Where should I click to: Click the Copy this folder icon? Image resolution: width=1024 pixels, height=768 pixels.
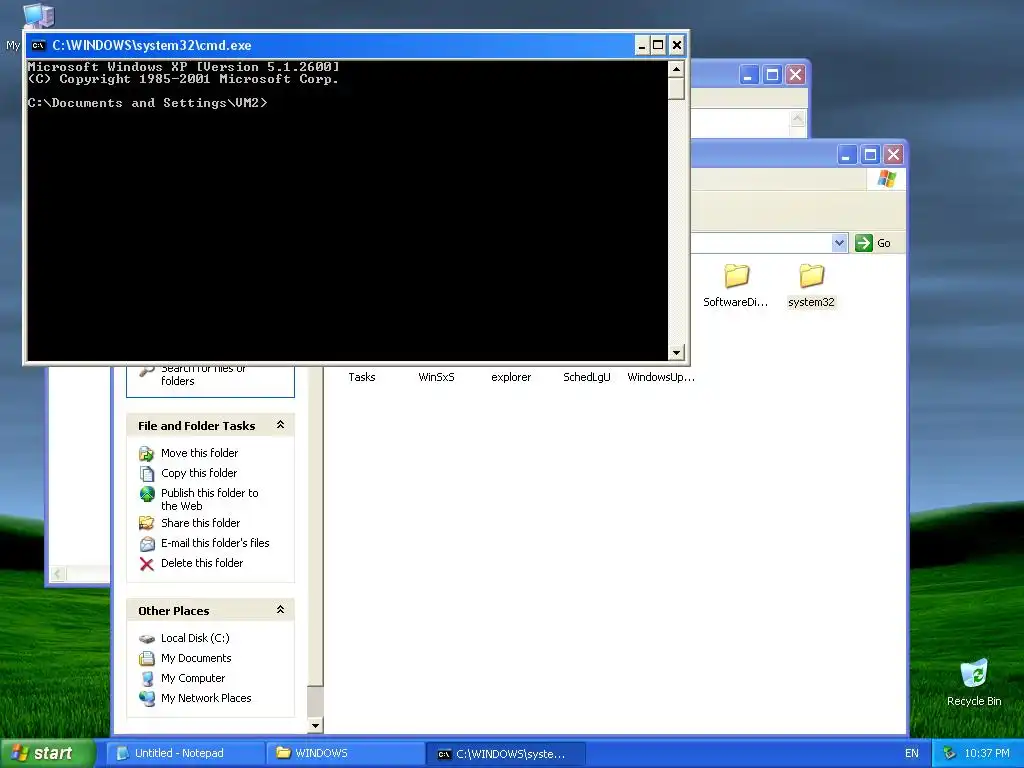tap(147, 473)
